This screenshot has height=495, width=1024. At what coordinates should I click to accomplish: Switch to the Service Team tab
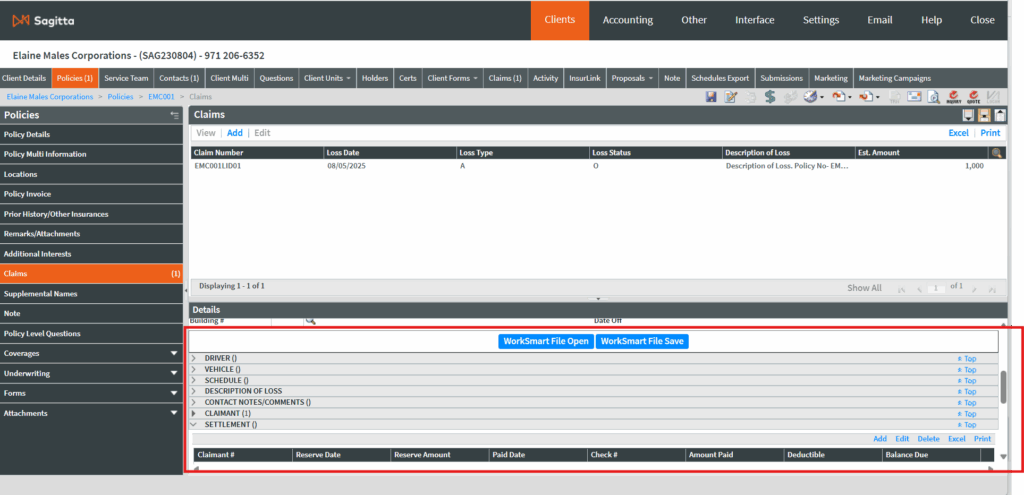[126, 78]
